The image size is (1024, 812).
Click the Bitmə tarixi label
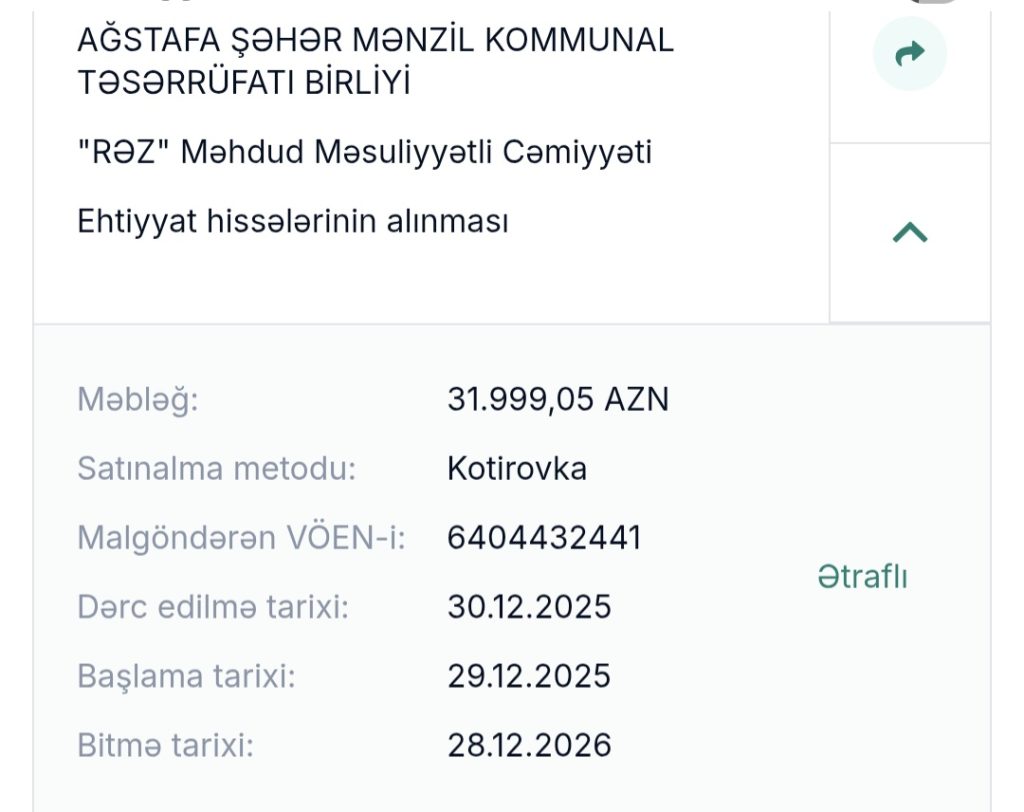pos(166,745)
